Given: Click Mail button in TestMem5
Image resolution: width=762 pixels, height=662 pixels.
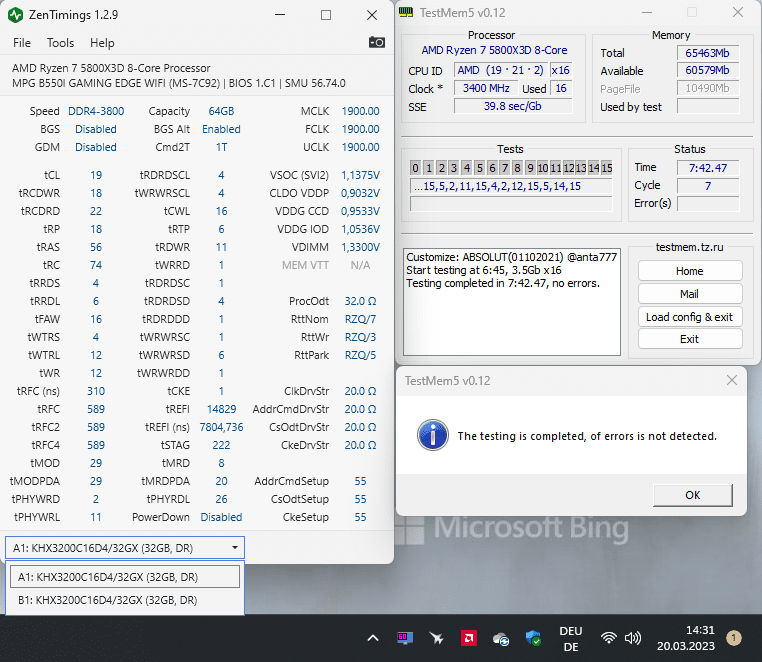Looking at the screenshot, I should 690,294.
